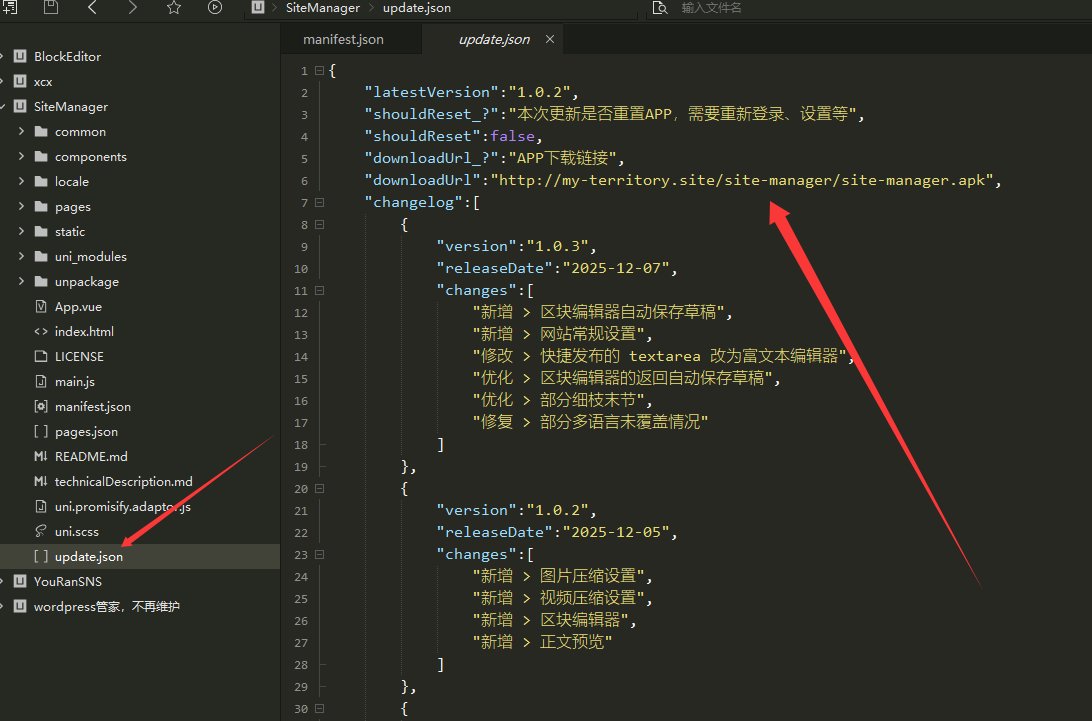Image resolution: width=1092 pixels, height=721 pixels.
Task: Go forward with the right arrow icon
Action: 133,8
